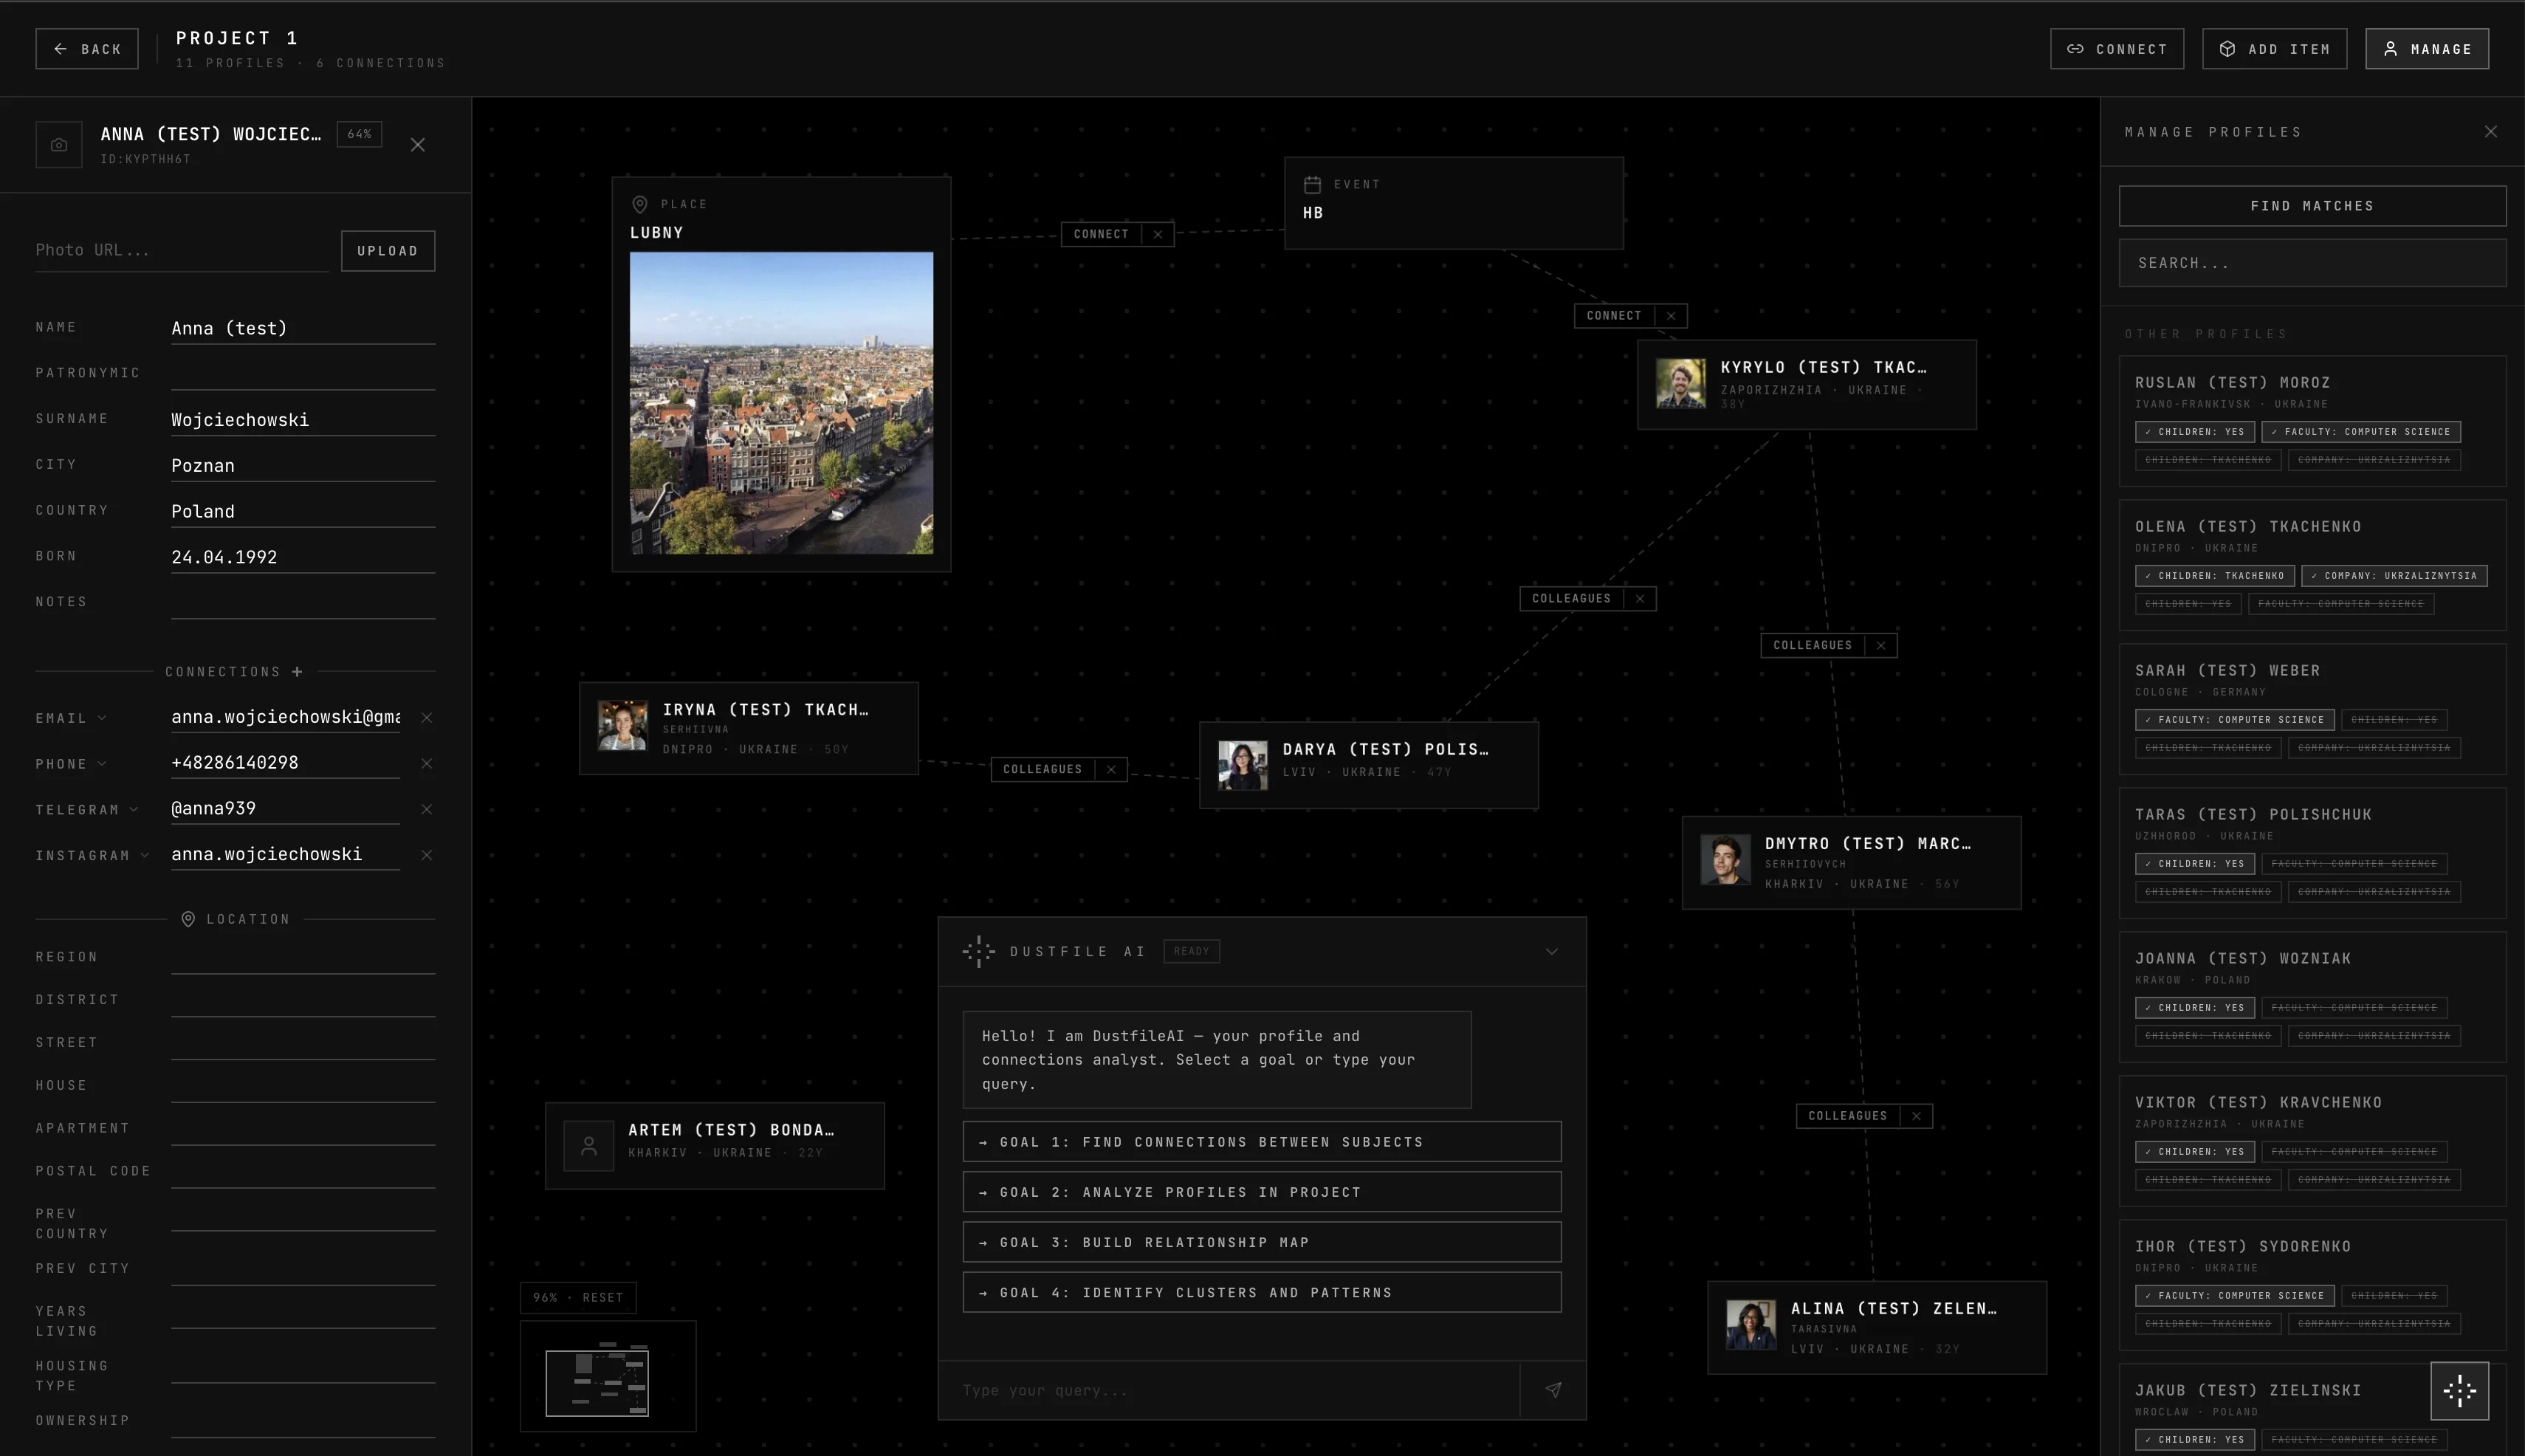
Task: Choose Goal 3: Build relationship map
Action: 1262,1242
